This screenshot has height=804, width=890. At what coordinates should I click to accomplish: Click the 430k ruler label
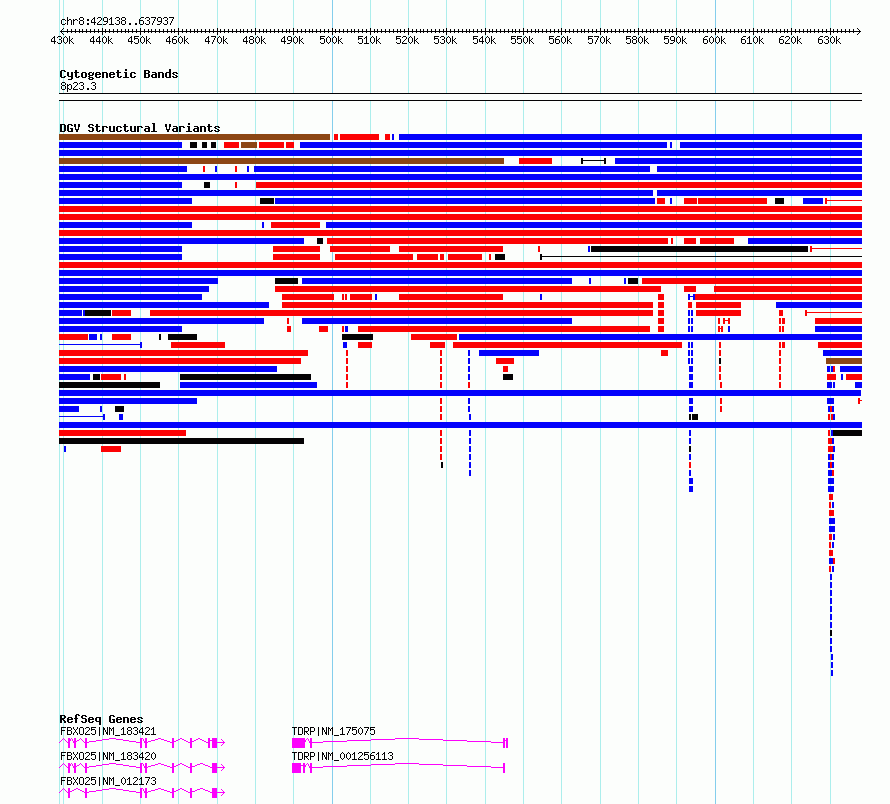(x=62, y=40)
